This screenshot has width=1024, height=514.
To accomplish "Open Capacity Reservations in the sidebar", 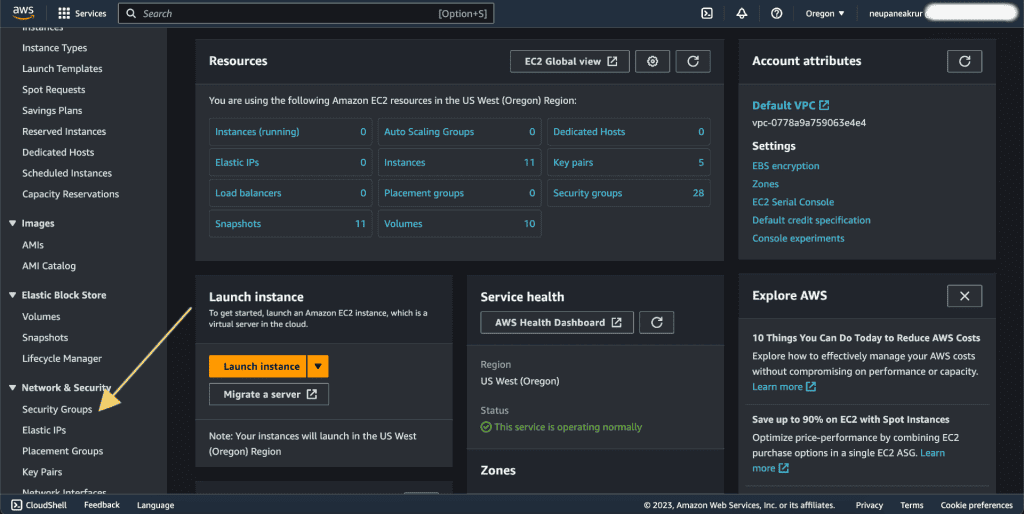I will [71, 194].
